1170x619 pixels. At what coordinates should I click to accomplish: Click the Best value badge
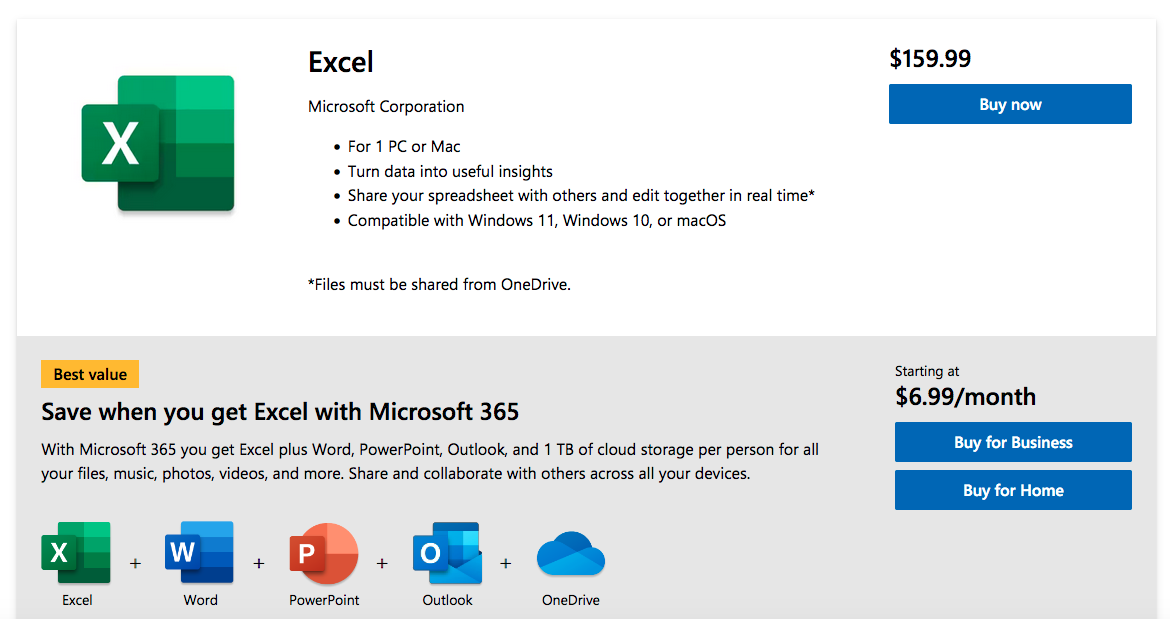pos(89,374)
